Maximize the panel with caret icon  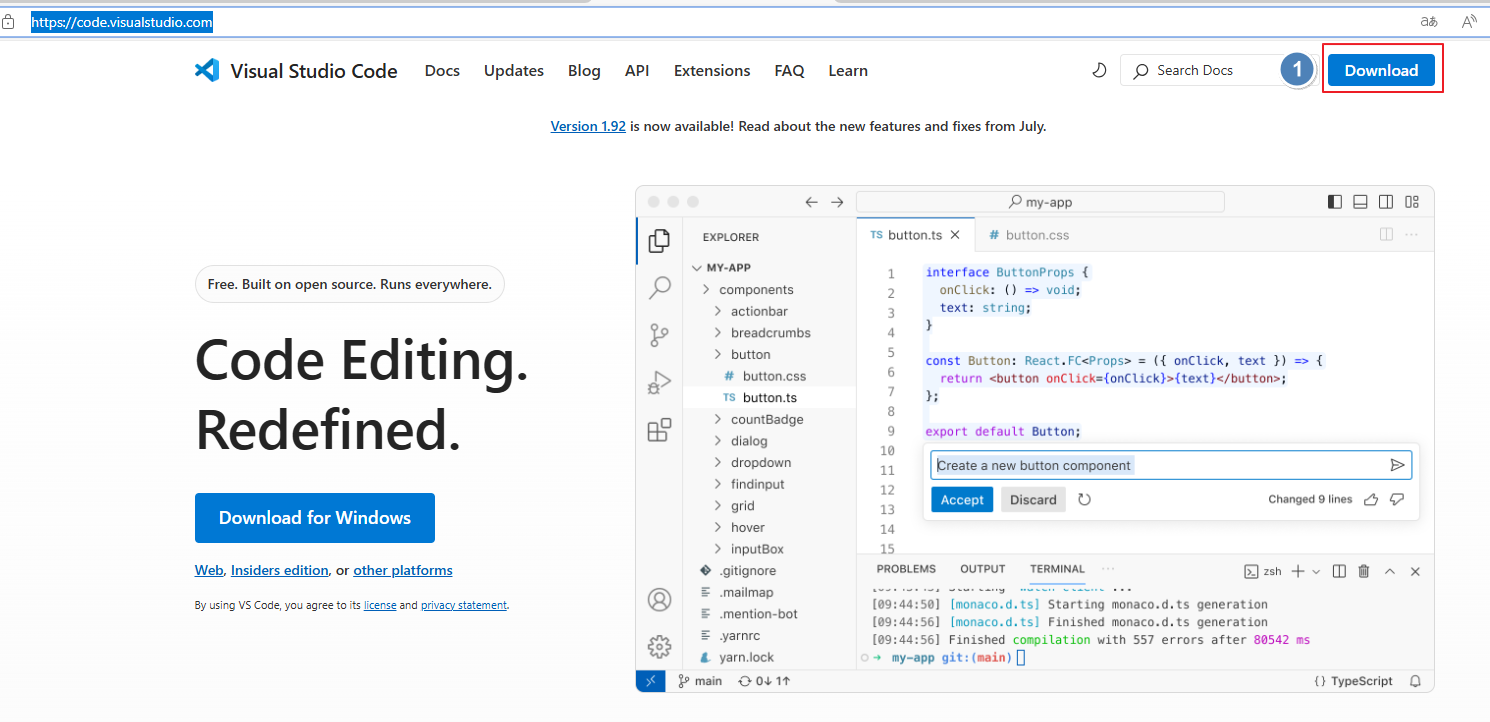[x=1390, y=571]
